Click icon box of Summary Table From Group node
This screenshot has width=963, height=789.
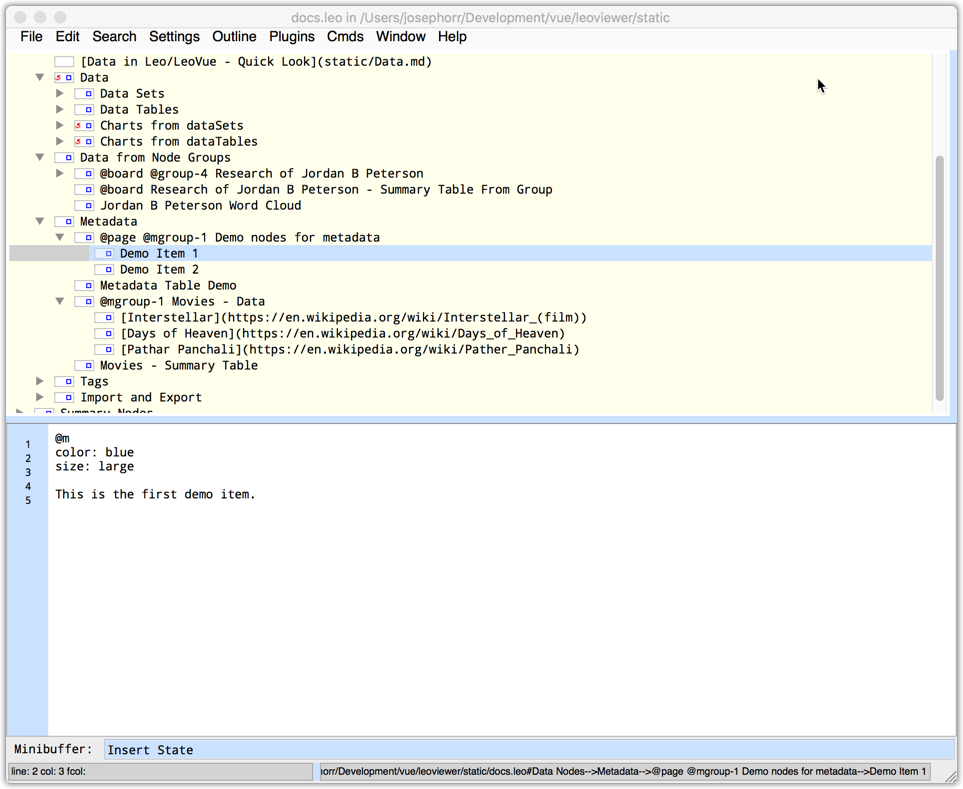(84, 189)
